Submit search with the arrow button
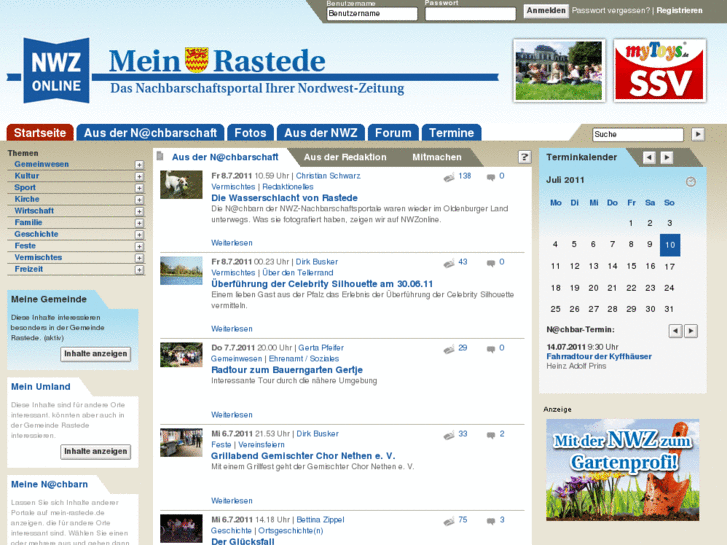The width and height of the screenshot is (727, 545). pos(698,134)
